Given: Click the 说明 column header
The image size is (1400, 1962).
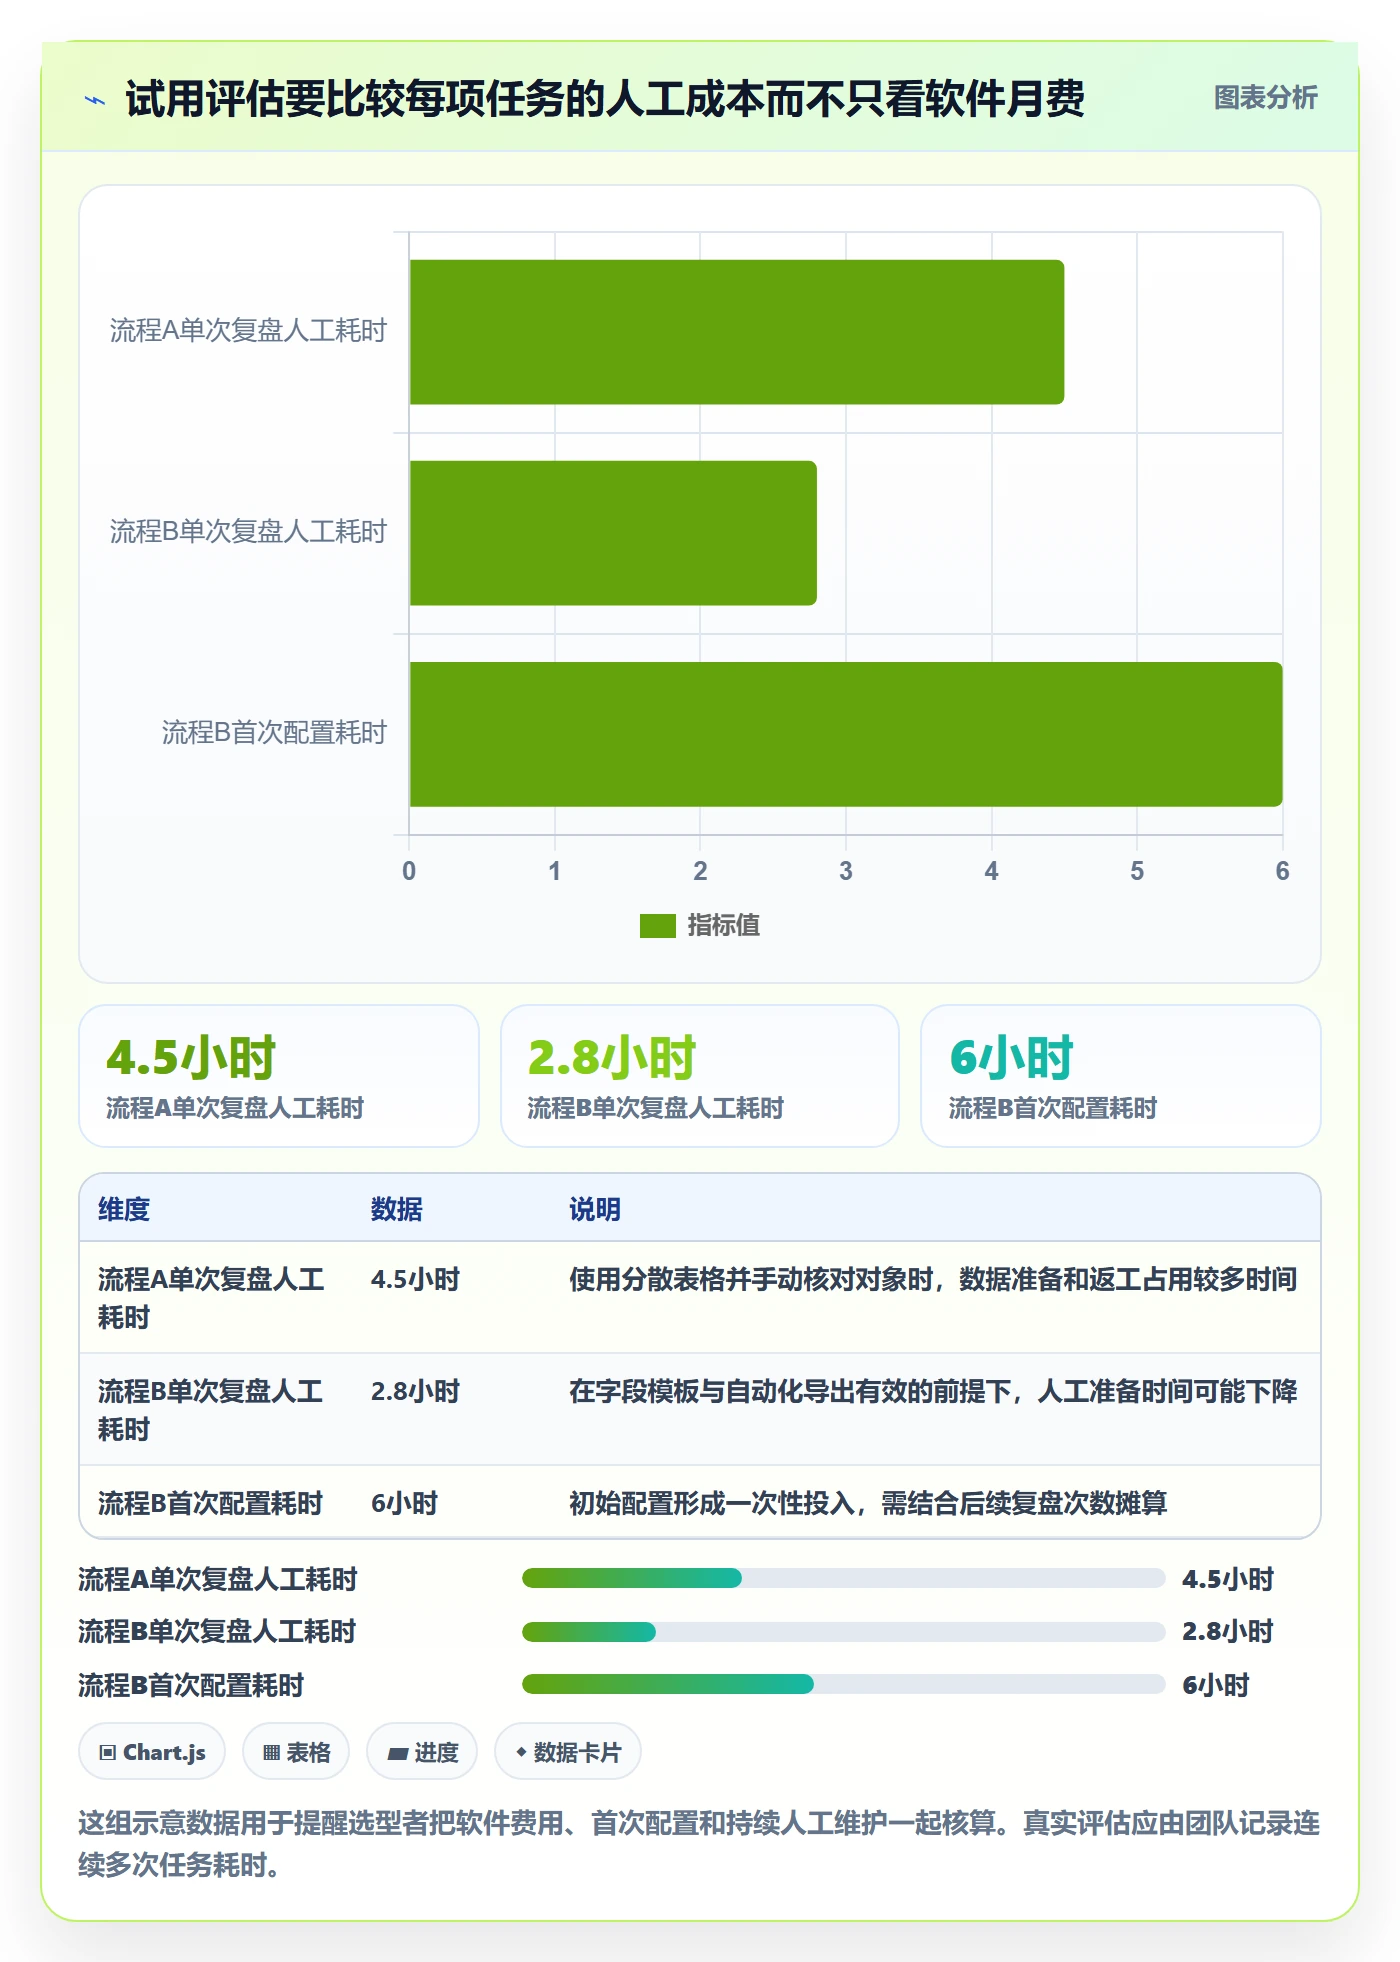Looking at the screenshot, I should (x=595, y=1209).
